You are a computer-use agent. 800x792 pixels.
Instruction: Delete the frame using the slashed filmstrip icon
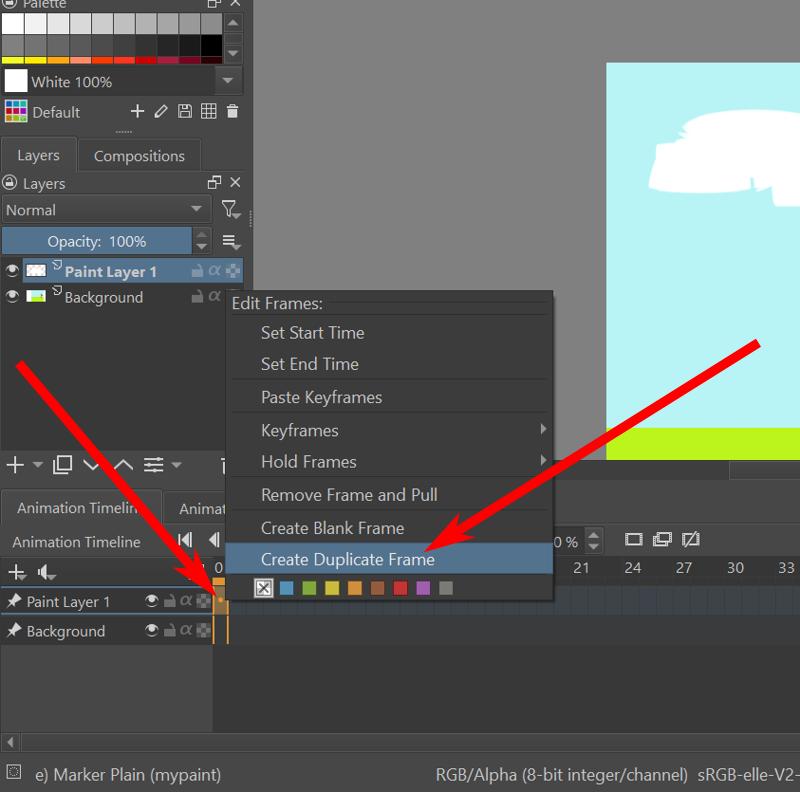pyautogui.click(x=690, y=540)
